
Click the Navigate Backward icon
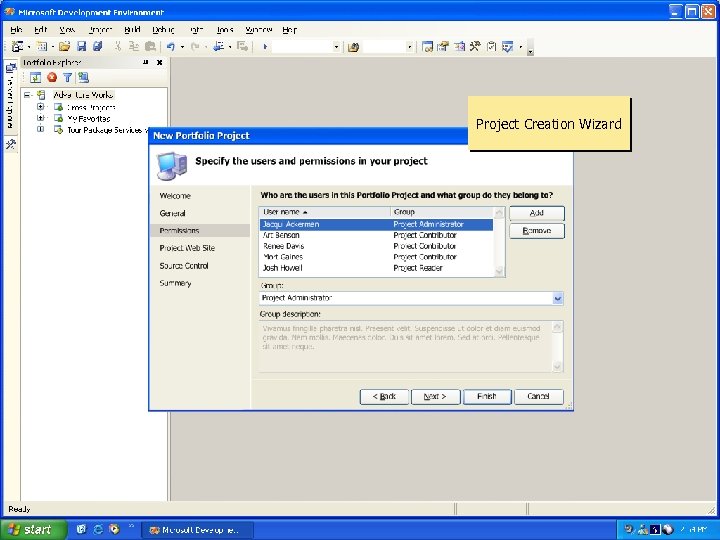coord(219,46)
